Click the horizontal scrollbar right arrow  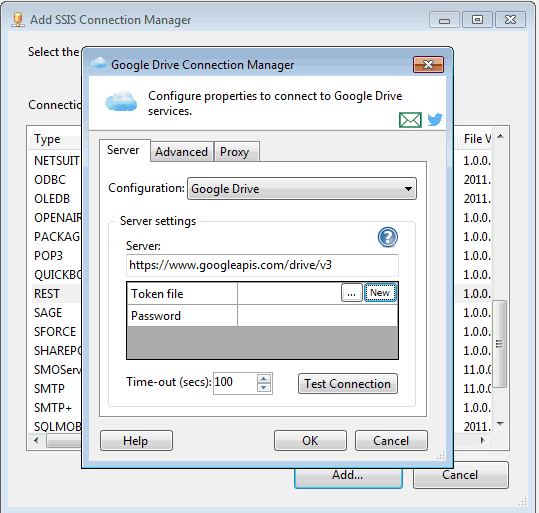(x=483, y=440)
